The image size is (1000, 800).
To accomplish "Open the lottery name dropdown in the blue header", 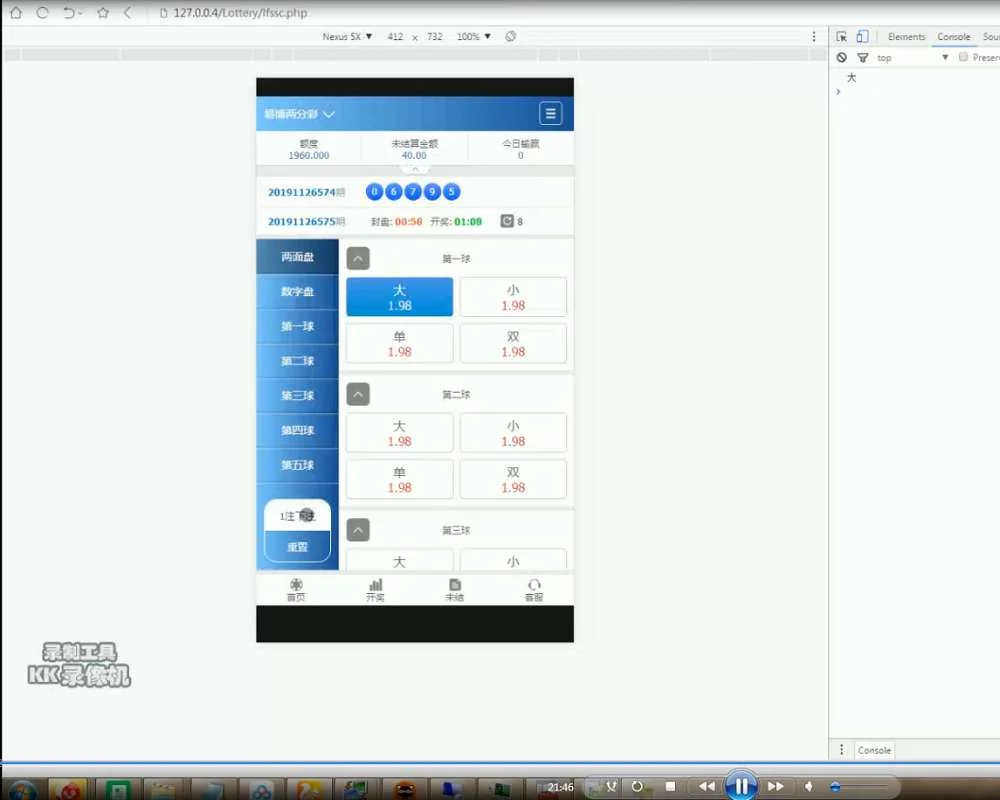I will click(x=300, y=113).
